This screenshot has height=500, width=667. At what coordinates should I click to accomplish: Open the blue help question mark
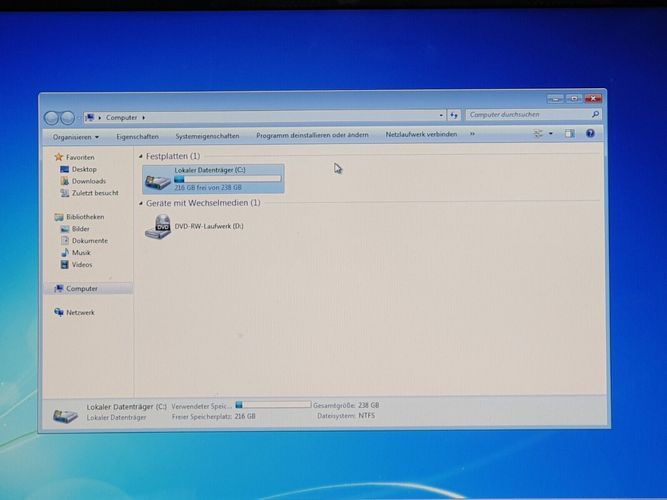590,133
